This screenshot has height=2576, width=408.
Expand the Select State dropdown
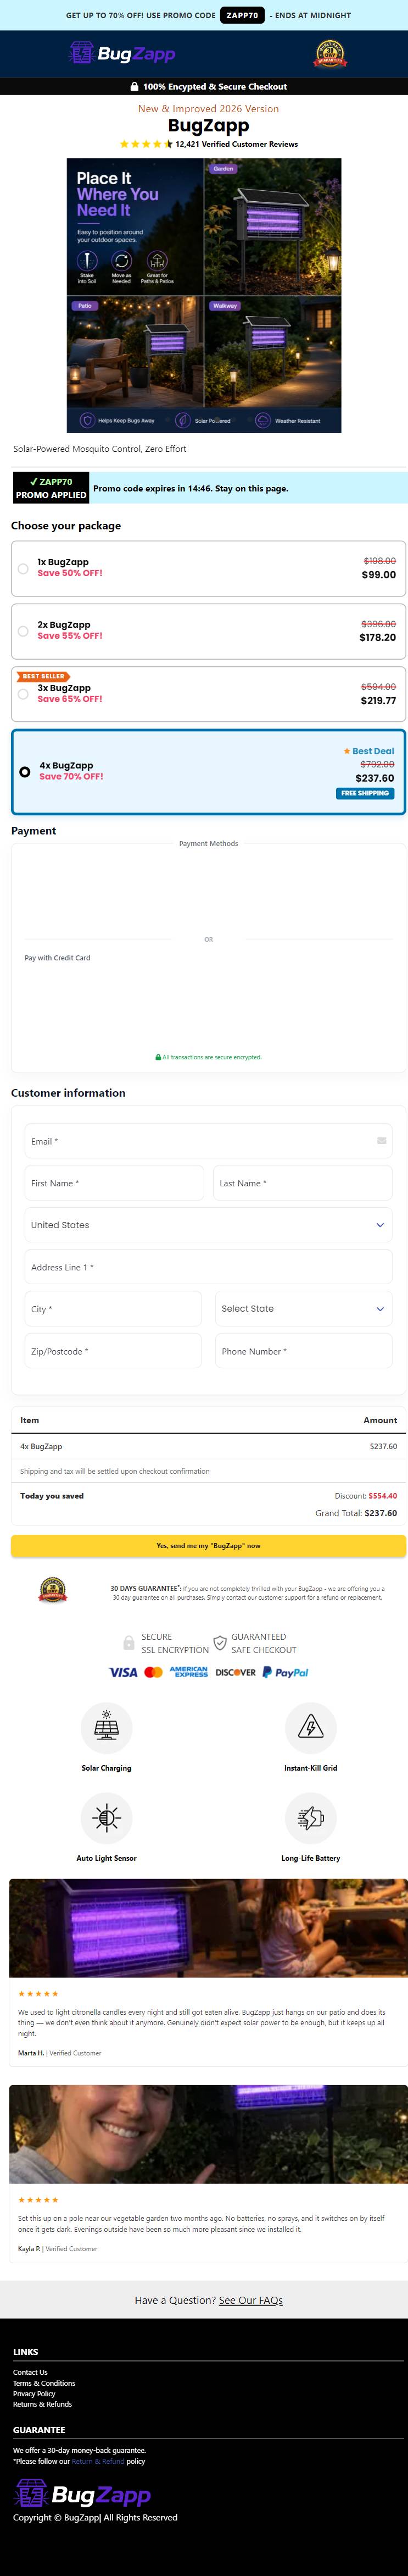303,1308
